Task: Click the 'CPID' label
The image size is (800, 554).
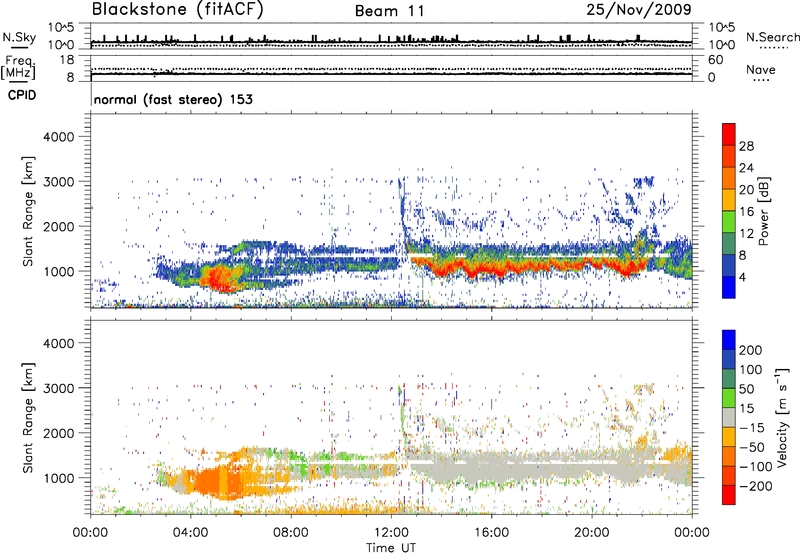Action: coord(22,95)
